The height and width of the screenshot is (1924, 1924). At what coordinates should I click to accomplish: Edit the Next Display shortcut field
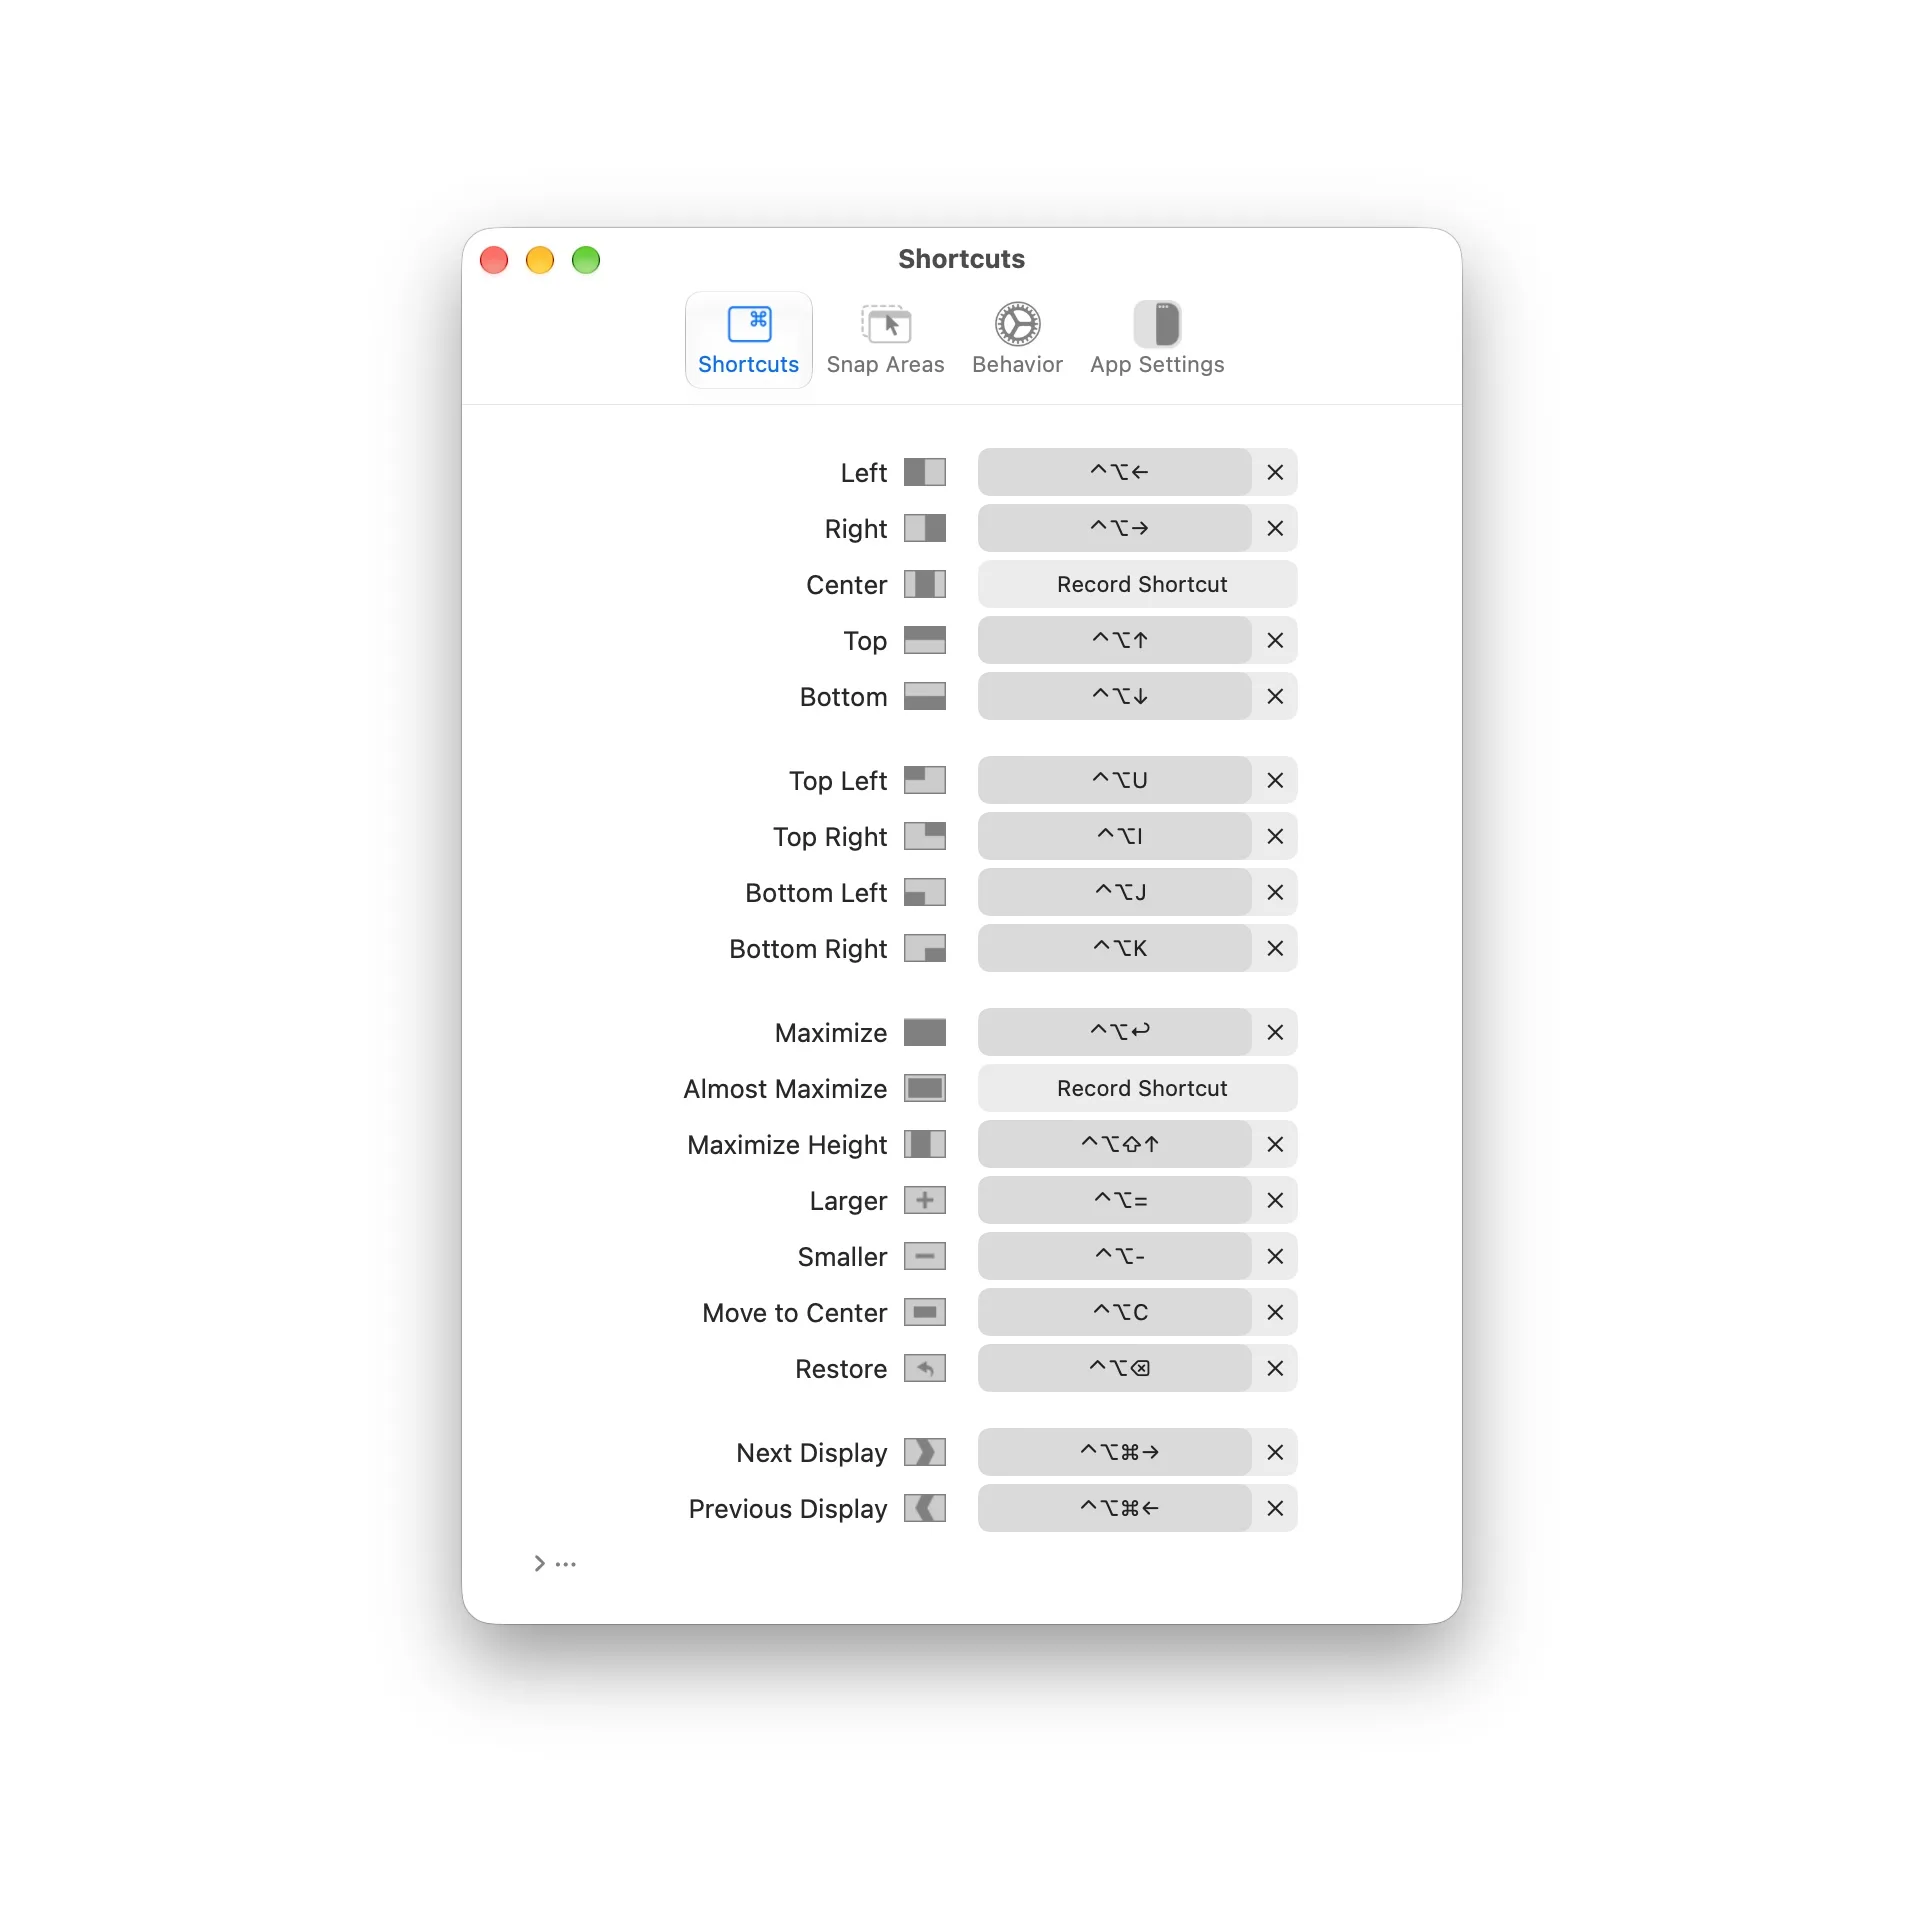click(x=1115, y=1452)
